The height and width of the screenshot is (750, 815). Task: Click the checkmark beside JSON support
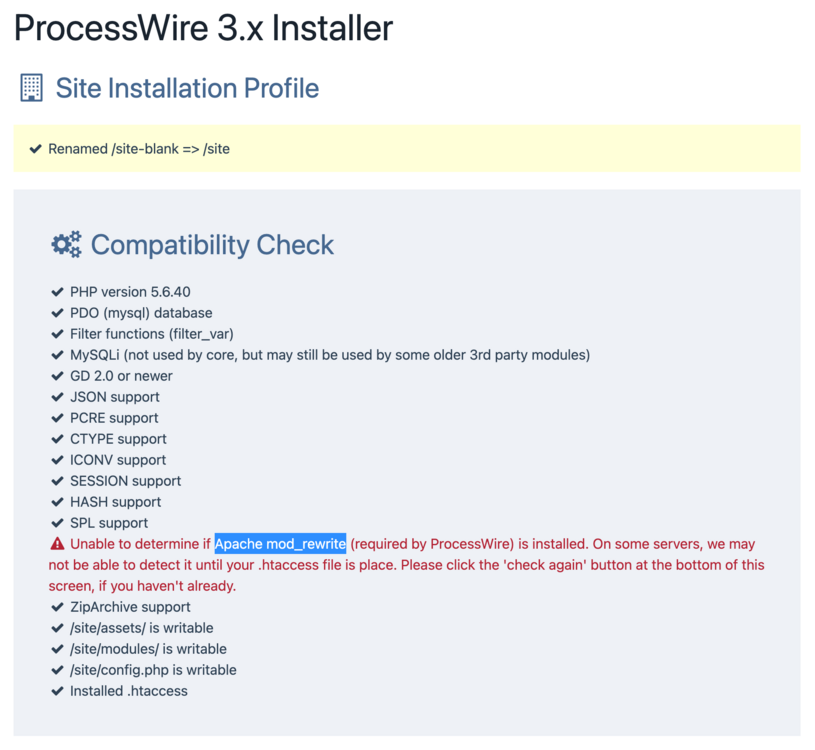(x=57, y=397)
